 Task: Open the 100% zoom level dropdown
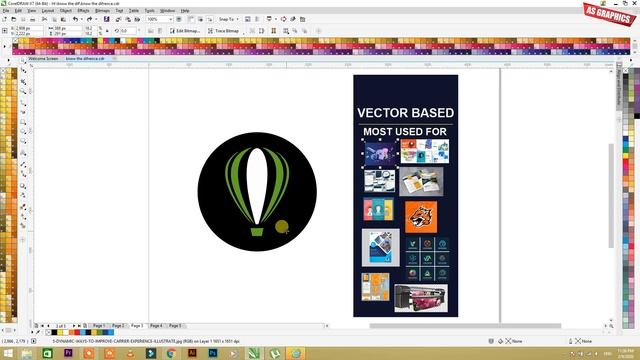click(x=171, y=19)
